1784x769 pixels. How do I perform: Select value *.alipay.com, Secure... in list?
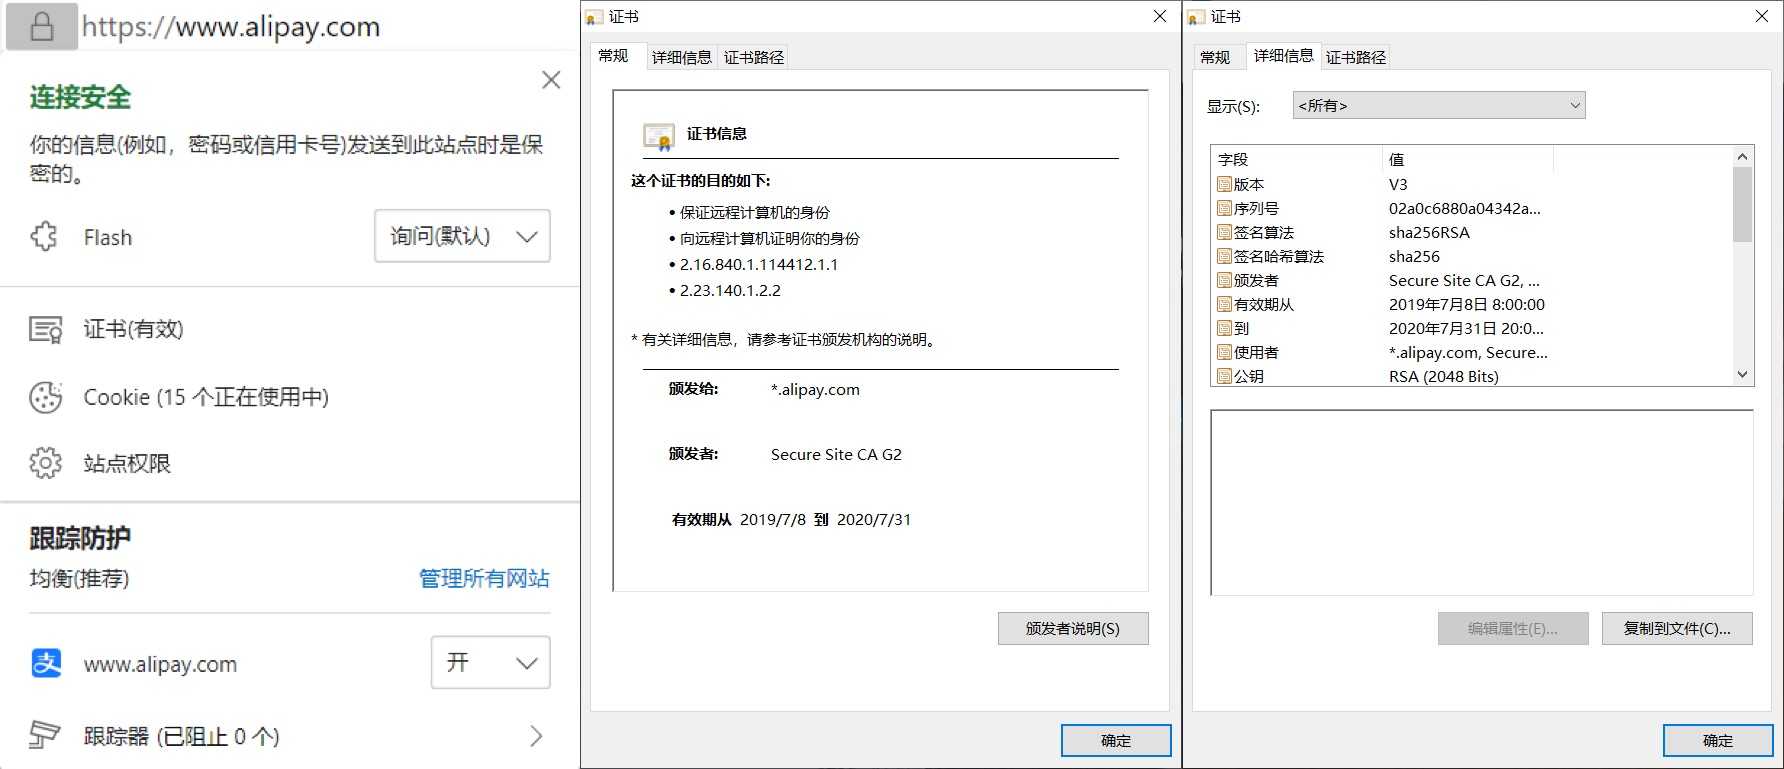(1468, 352)
